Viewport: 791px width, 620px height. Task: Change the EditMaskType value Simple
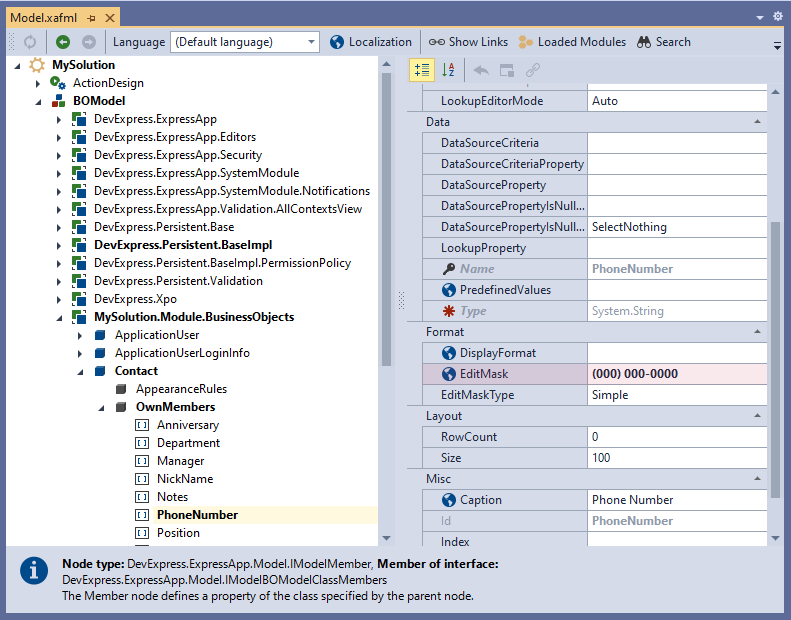[x=677, y=395]
